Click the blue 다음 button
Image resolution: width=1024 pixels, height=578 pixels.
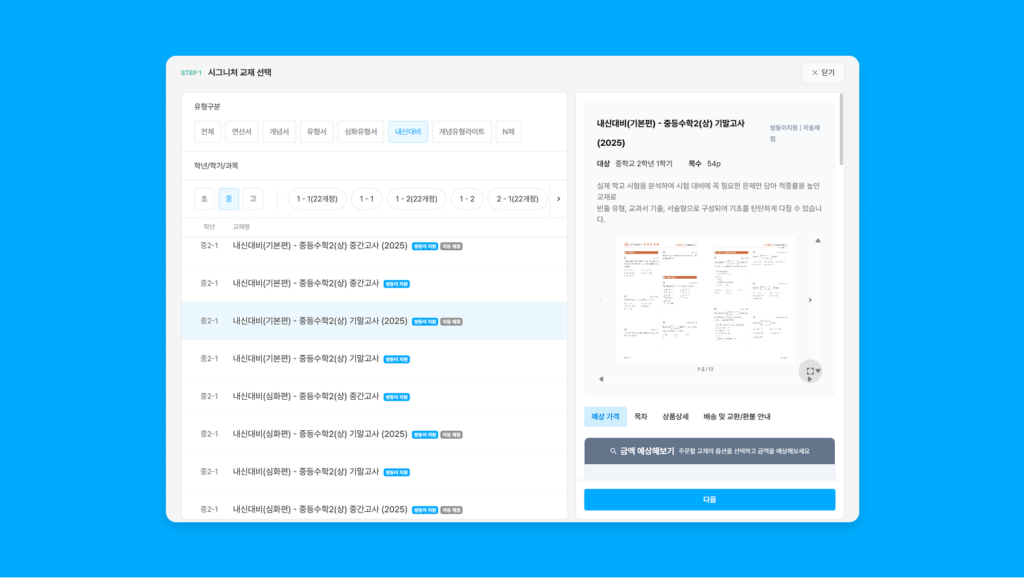click(x=709, y=500)
